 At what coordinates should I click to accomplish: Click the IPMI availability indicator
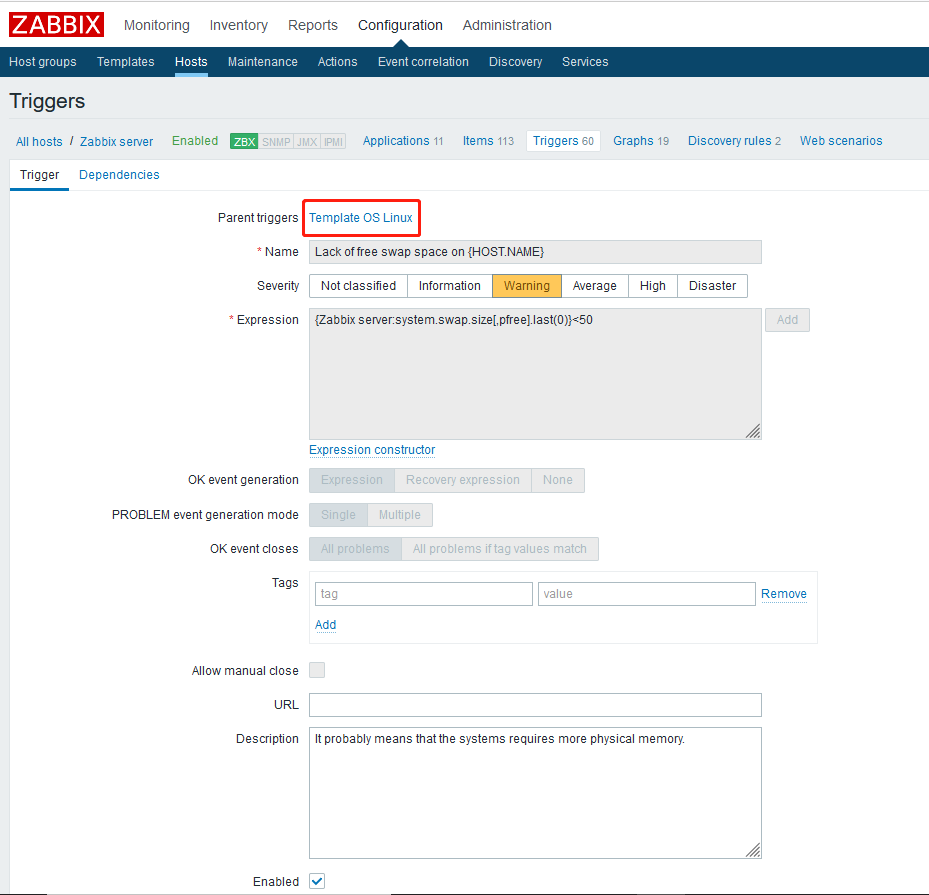coord(333,142)
